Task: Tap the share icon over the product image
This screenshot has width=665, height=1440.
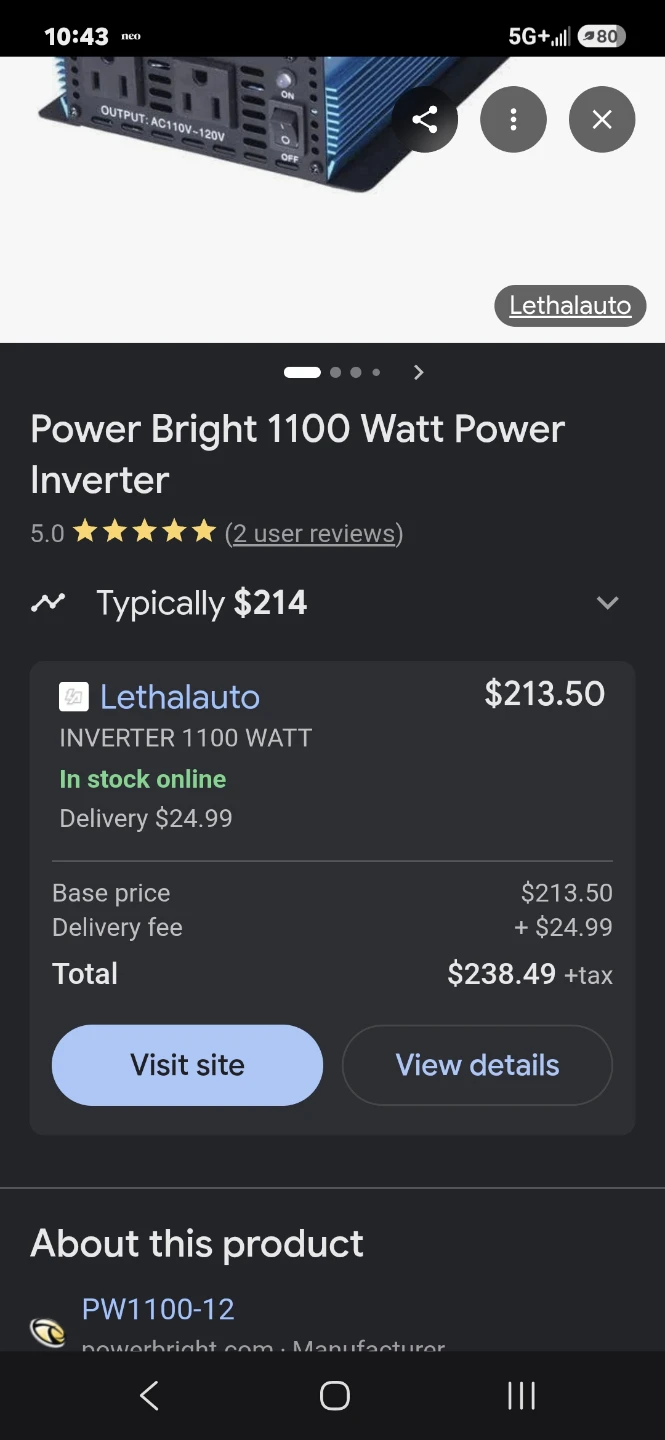Action: (425, 120)
